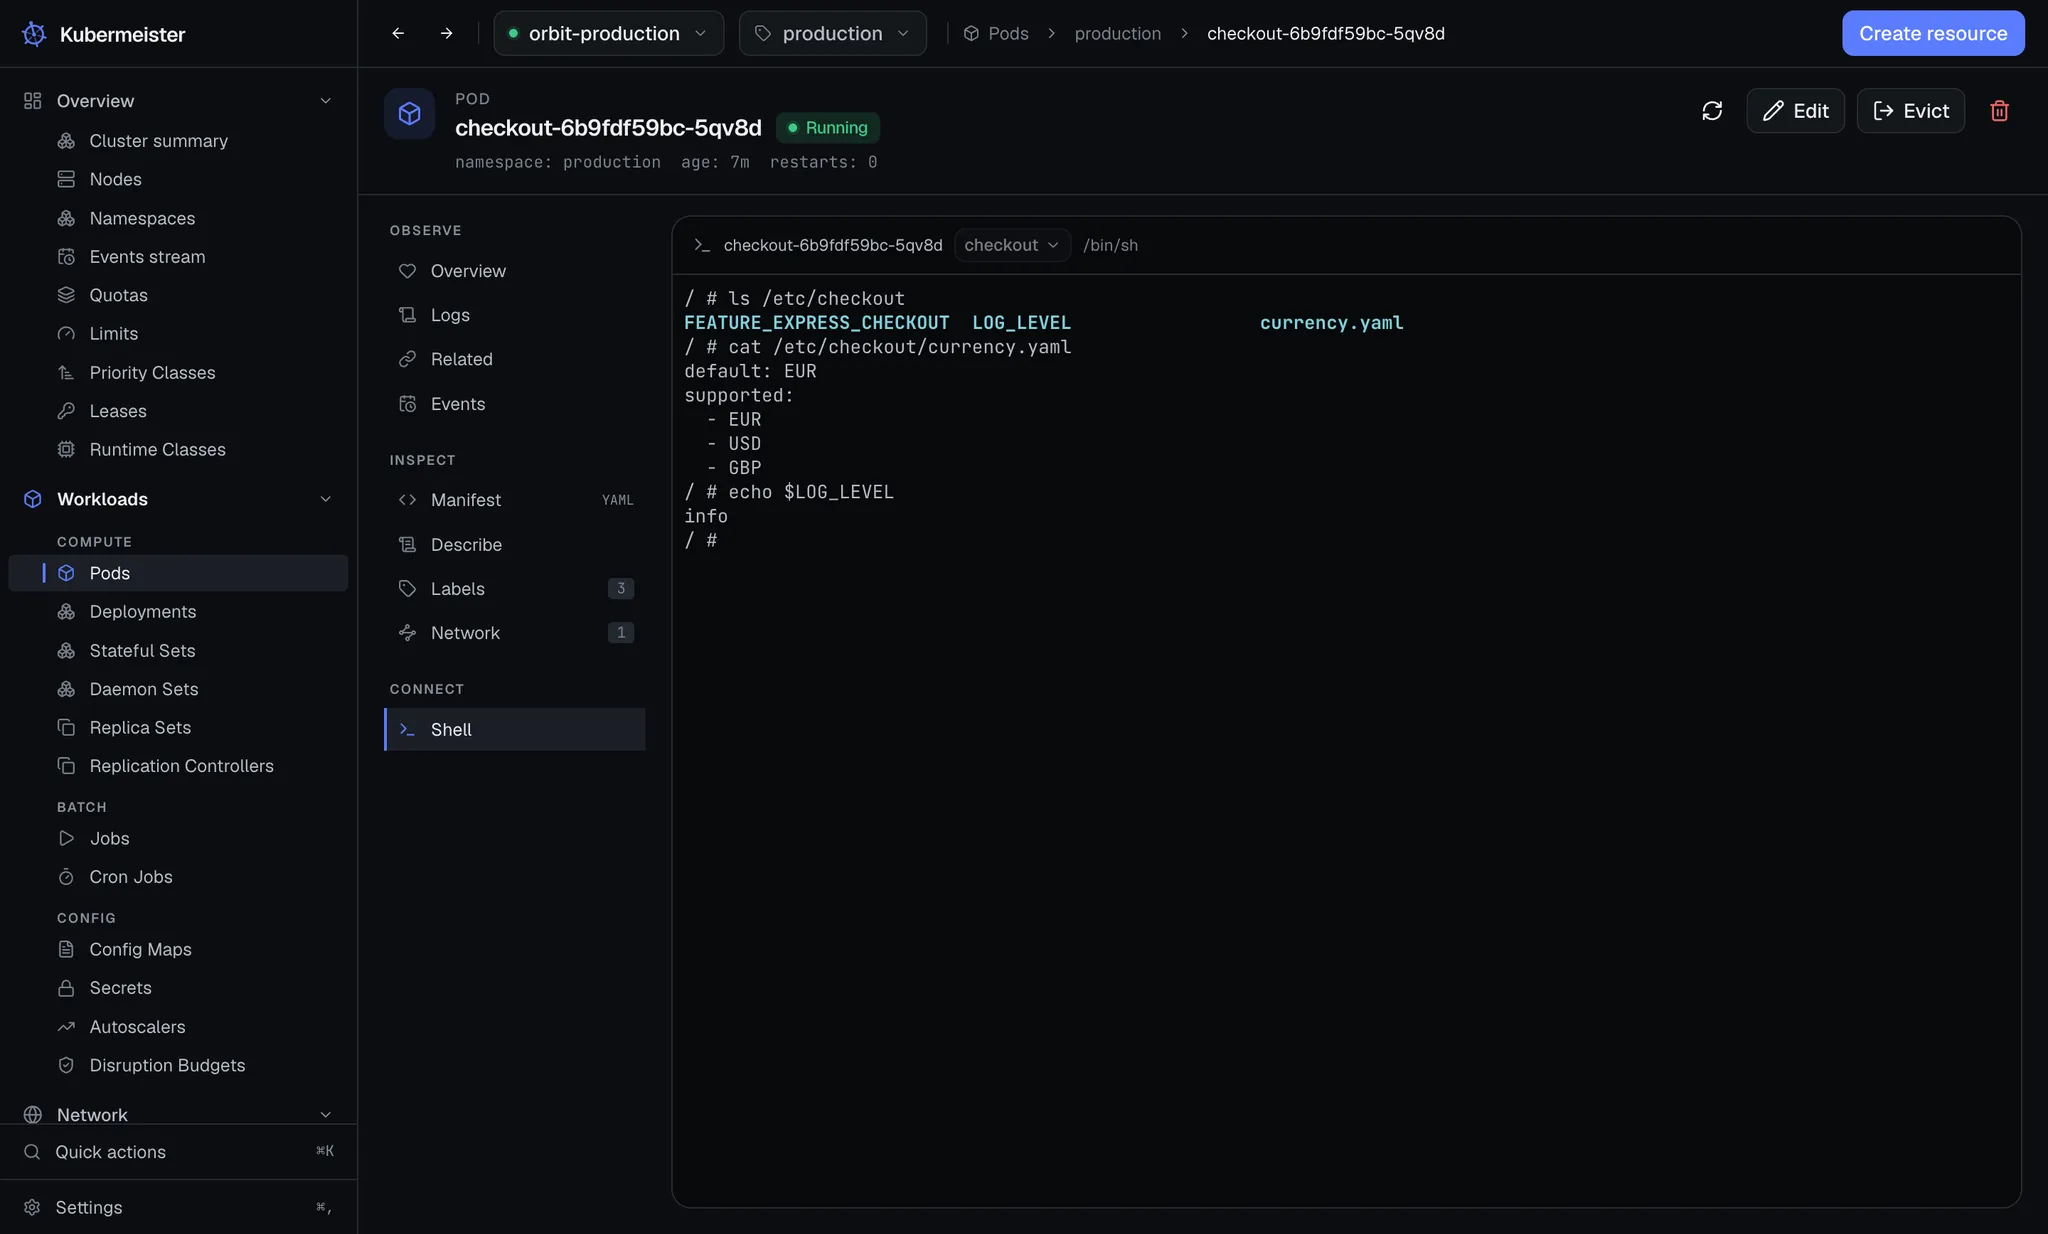Click FEATURE_EXPRESS_CHECKOUT in terminal output
Viewport: 2048px width, 1234px height.
816,323
